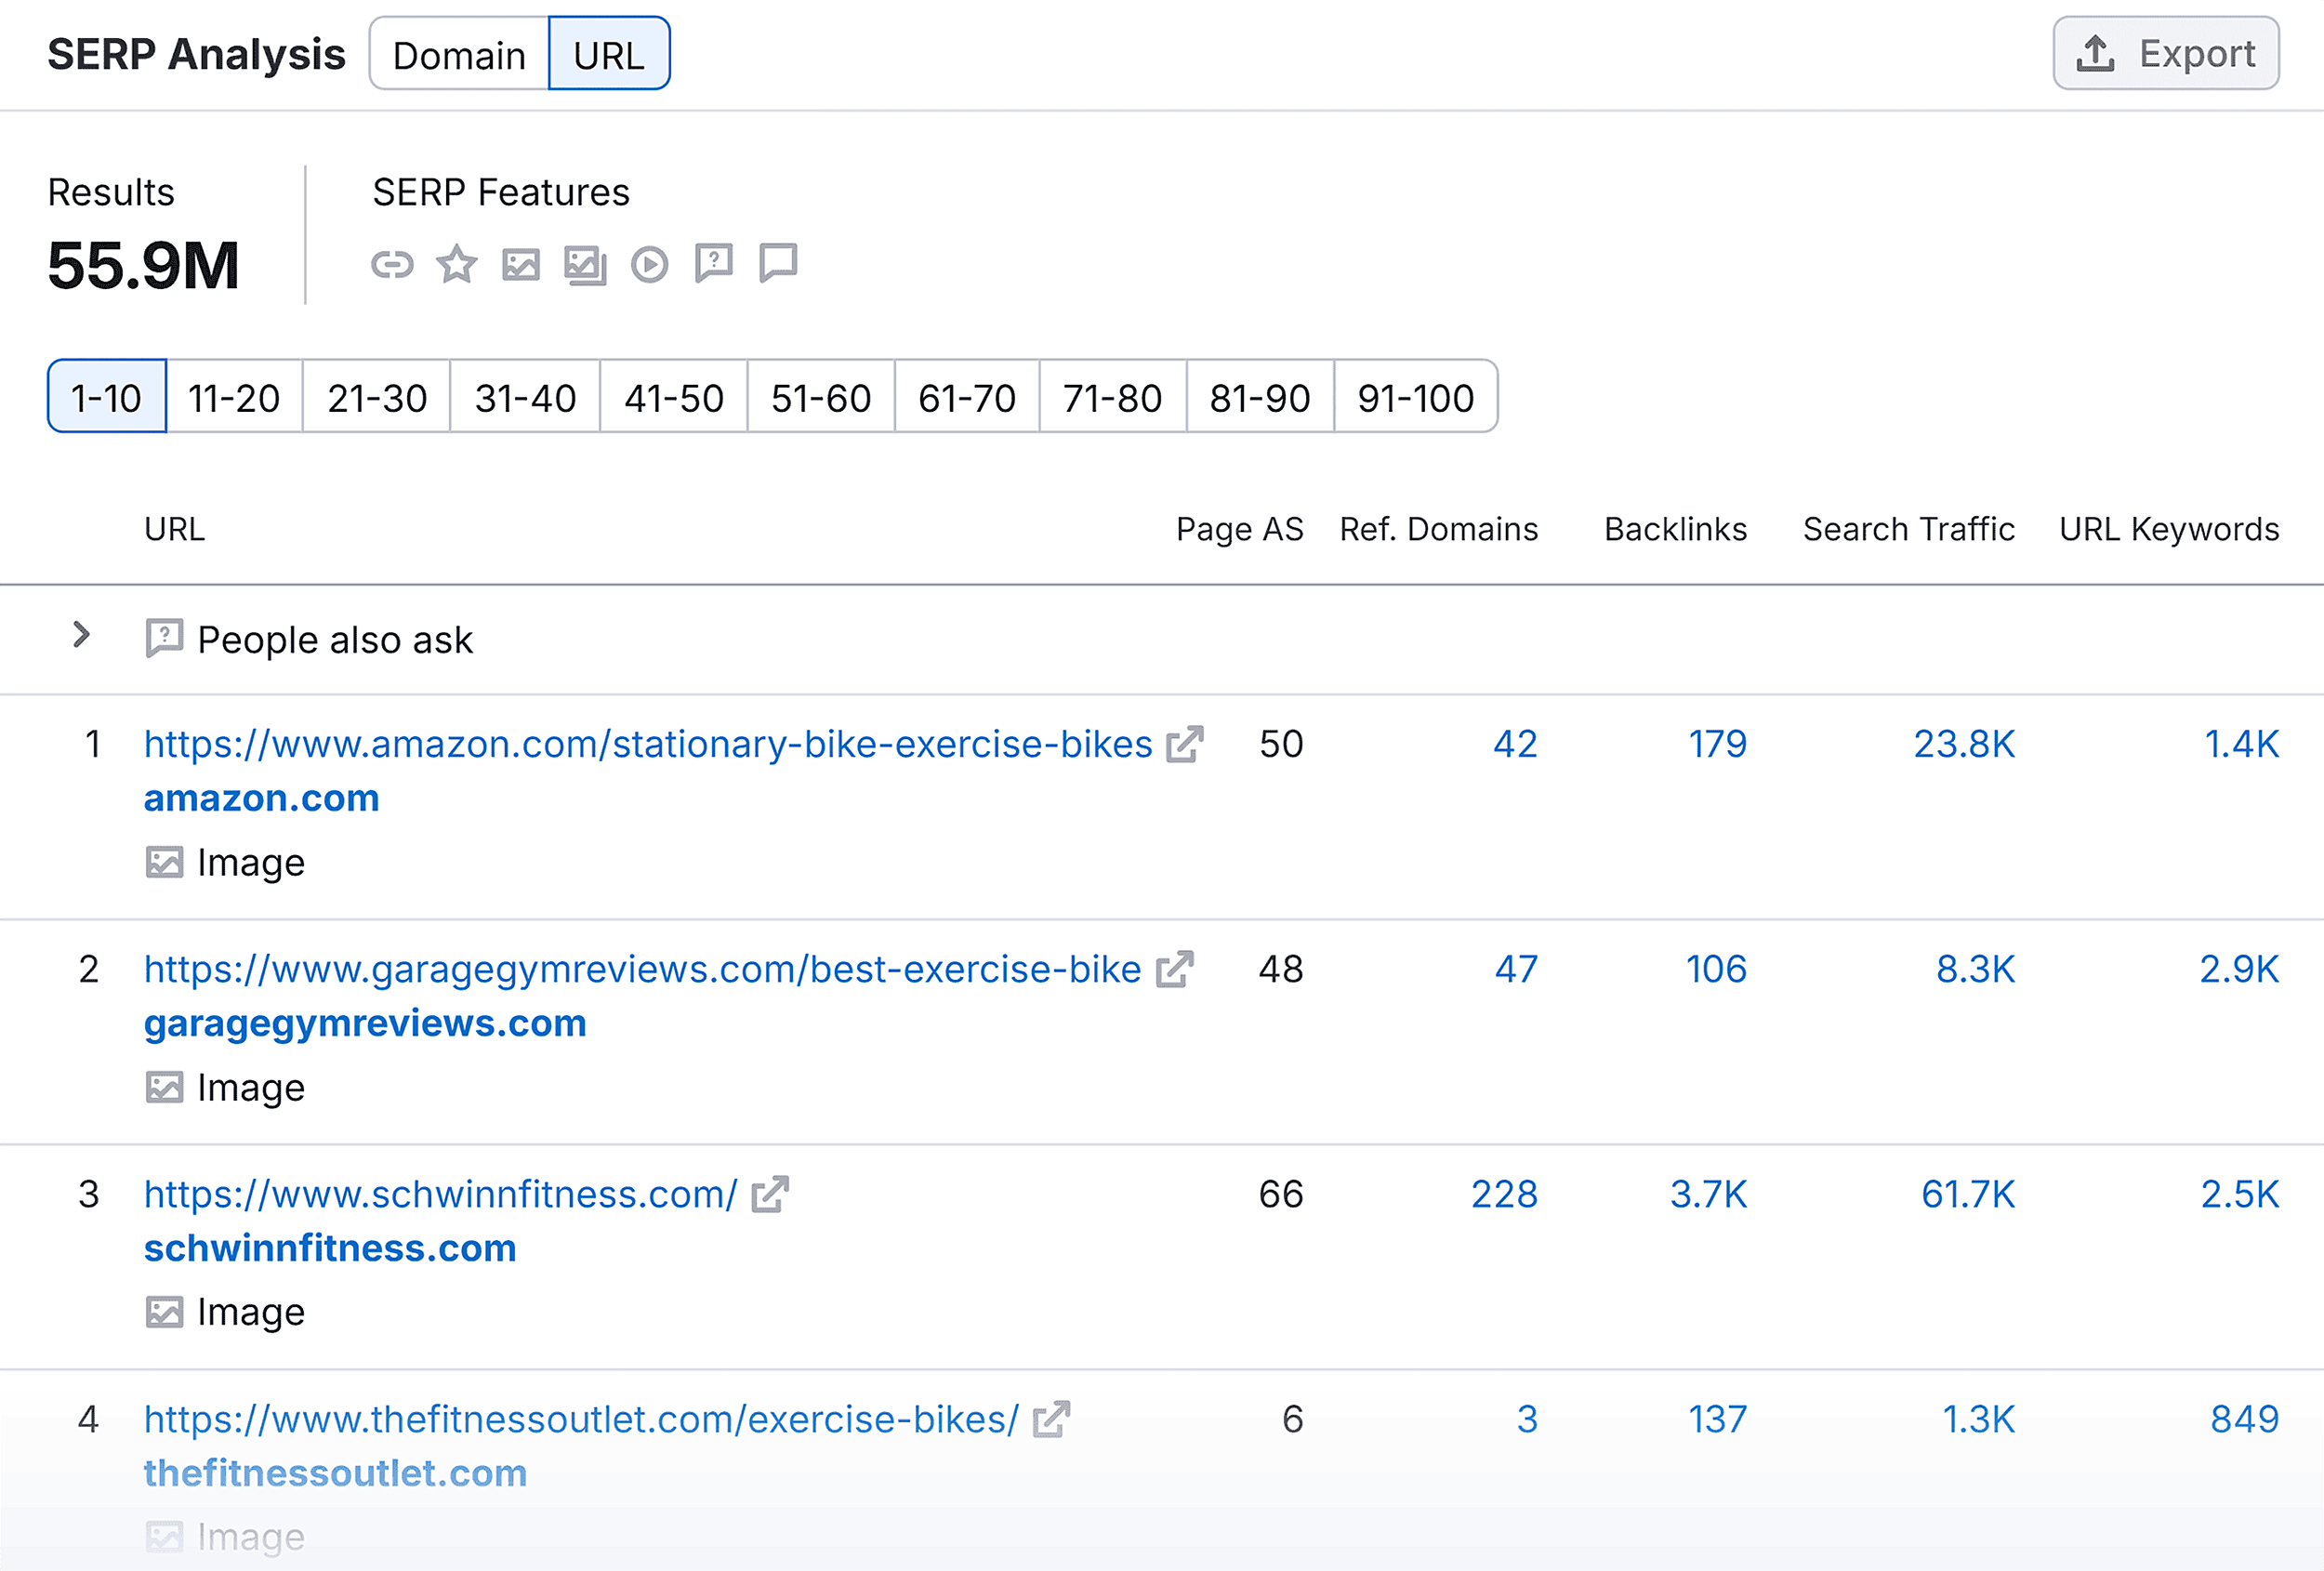Image resolution: width=2324 pixels, height=1571 pixels.
Task: Select results range 71-80
Action: [x=1113, y=397]
